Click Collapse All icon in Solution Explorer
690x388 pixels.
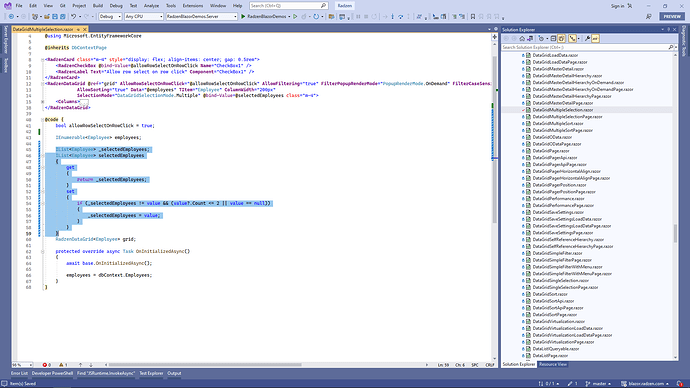554,39
